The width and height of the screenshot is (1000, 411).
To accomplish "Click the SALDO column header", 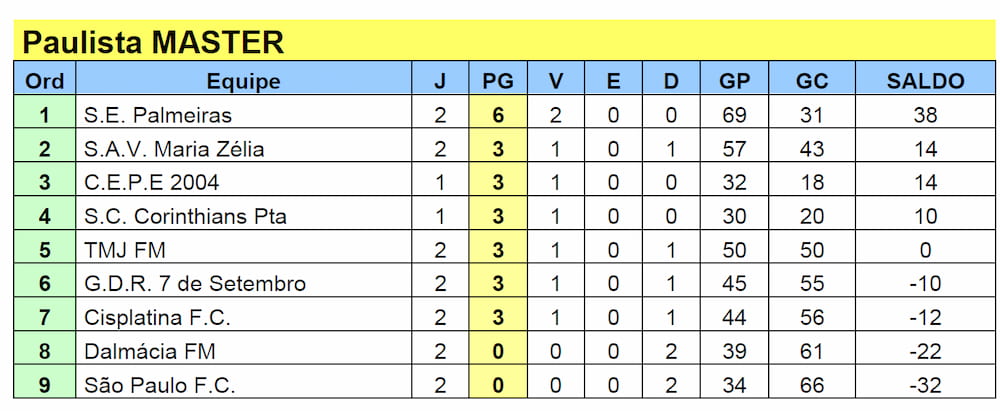I will pos(925,81).
